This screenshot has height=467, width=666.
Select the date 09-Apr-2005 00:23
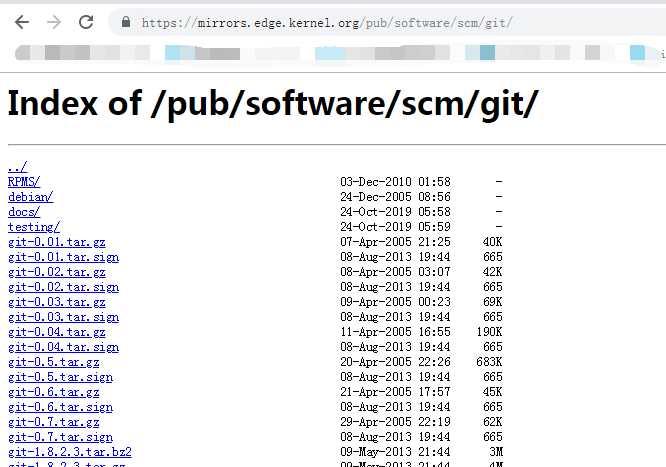[395, 302]
